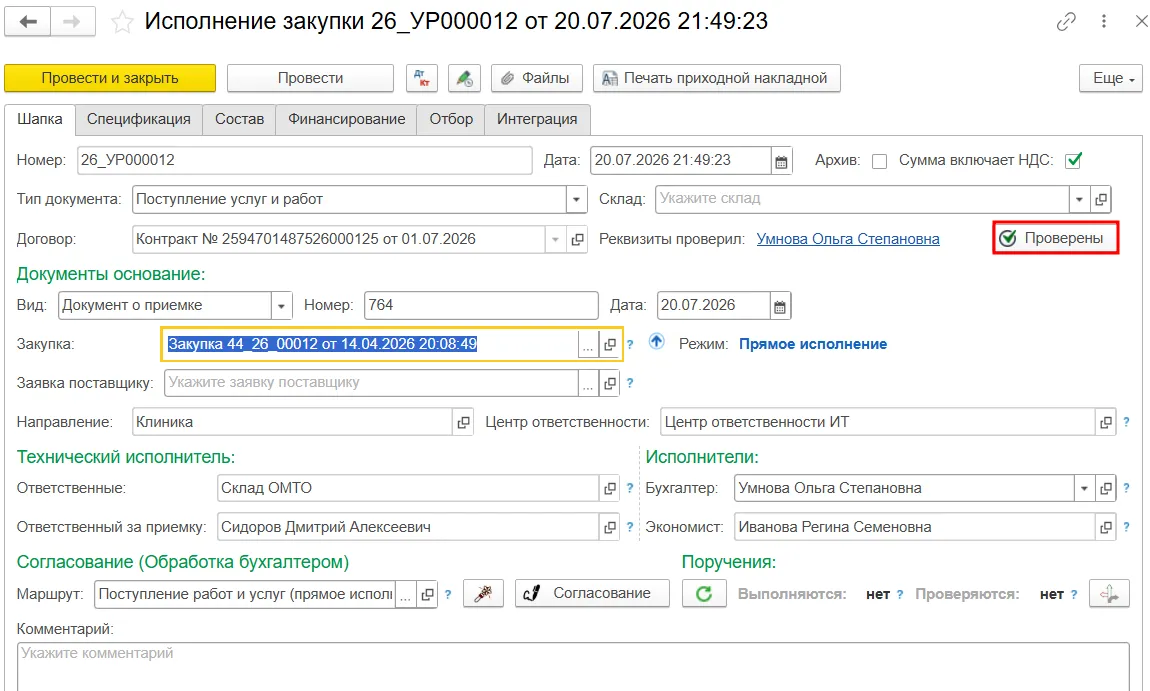This screenshot has height=691, width=1150.
Task: Open Ответственный за приемку record icon
Action: 609,527
